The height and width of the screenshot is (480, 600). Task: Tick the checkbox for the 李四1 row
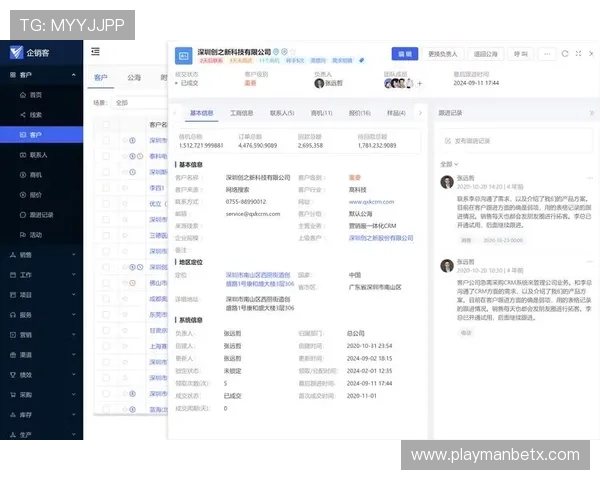point(106,188)
